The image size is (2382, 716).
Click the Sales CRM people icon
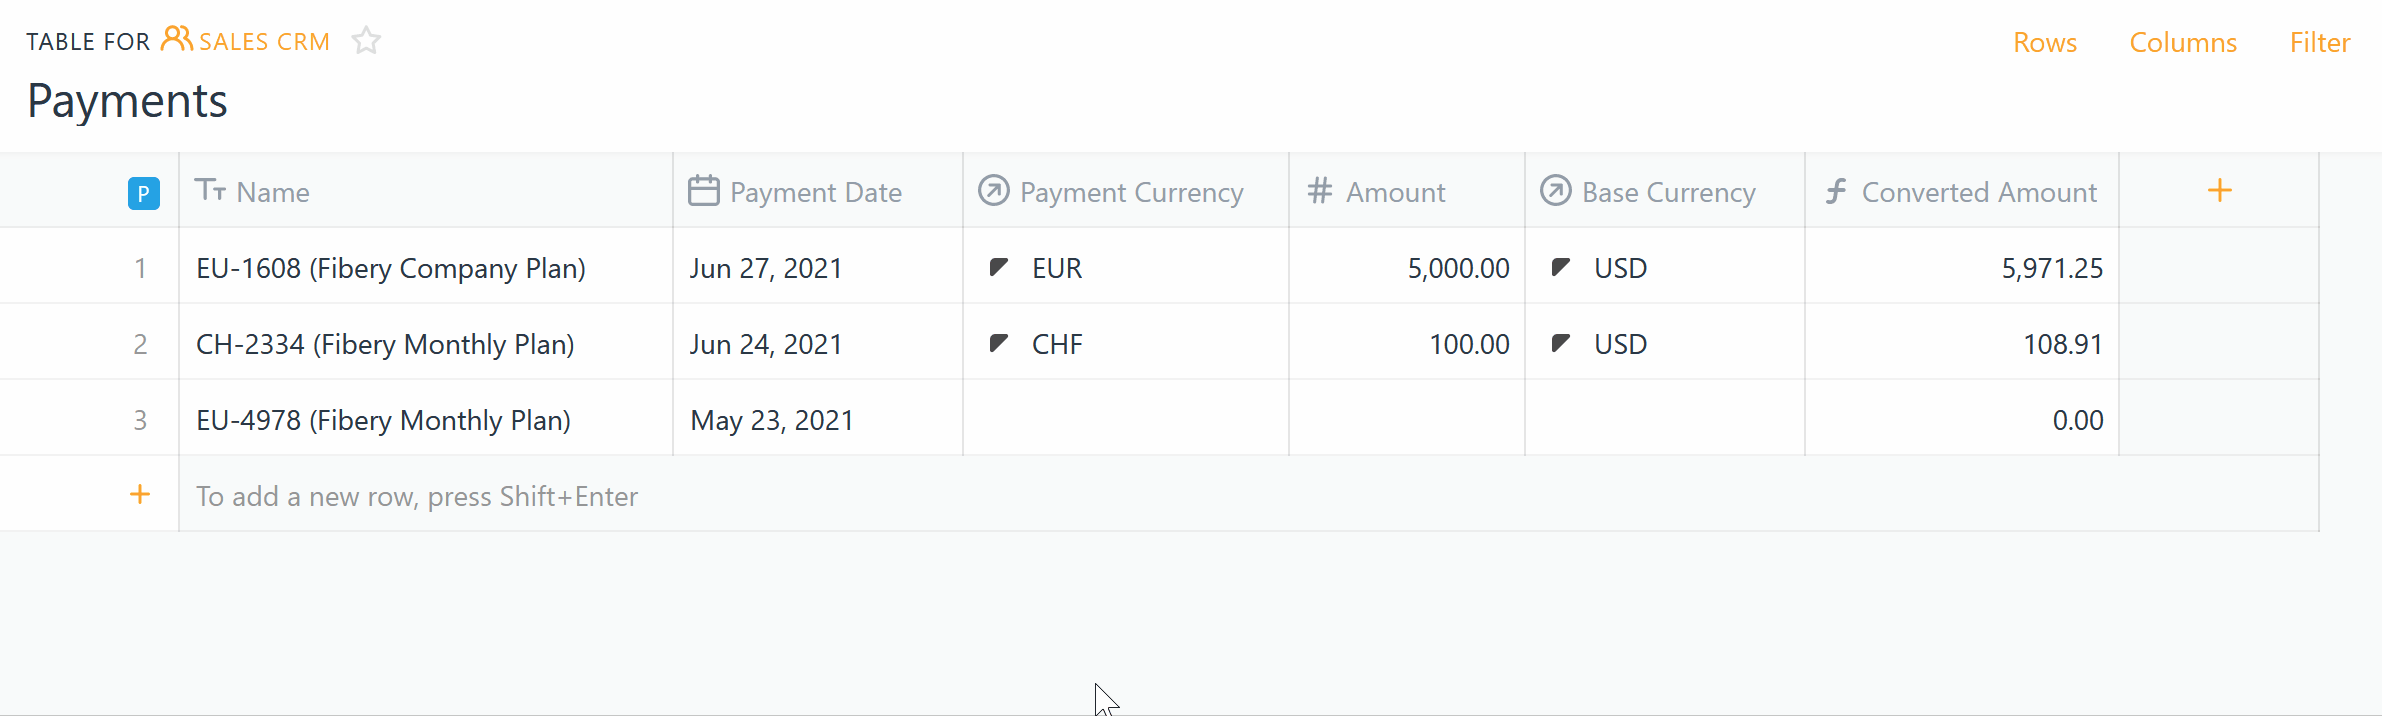point(178,40)
